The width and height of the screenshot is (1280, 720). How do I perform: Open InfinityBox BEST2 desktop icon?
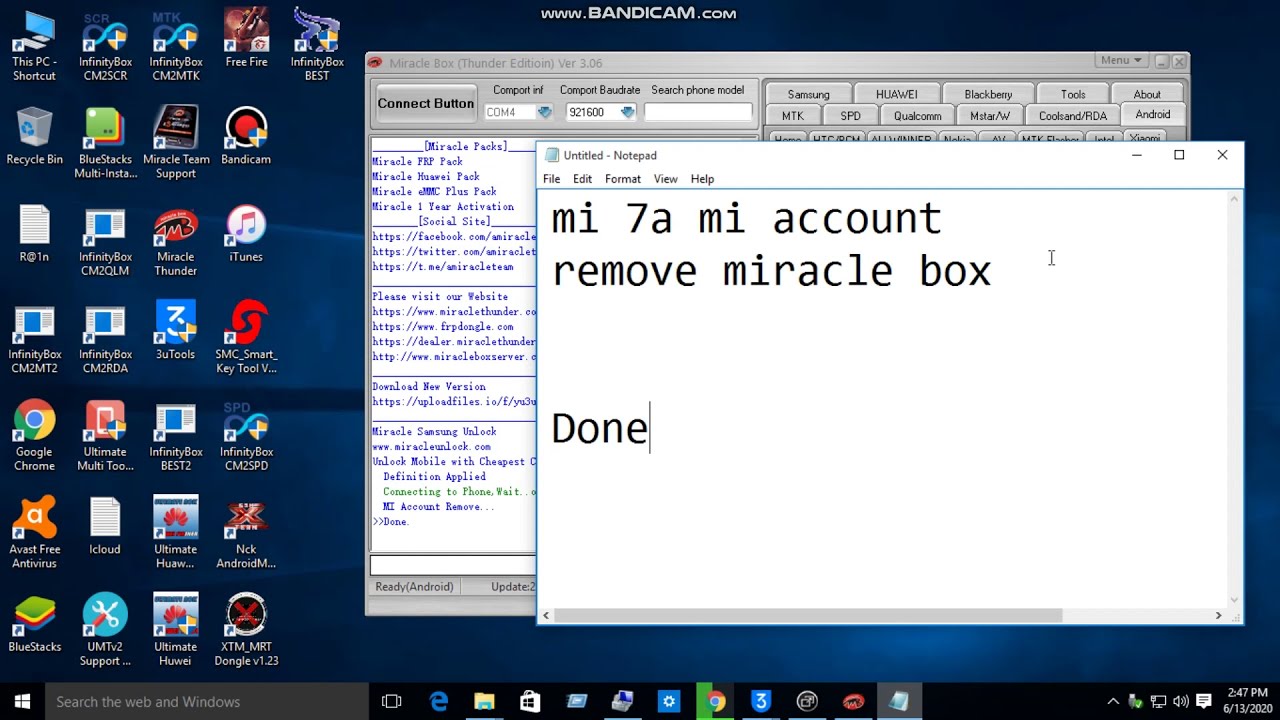tap(176, 436)
